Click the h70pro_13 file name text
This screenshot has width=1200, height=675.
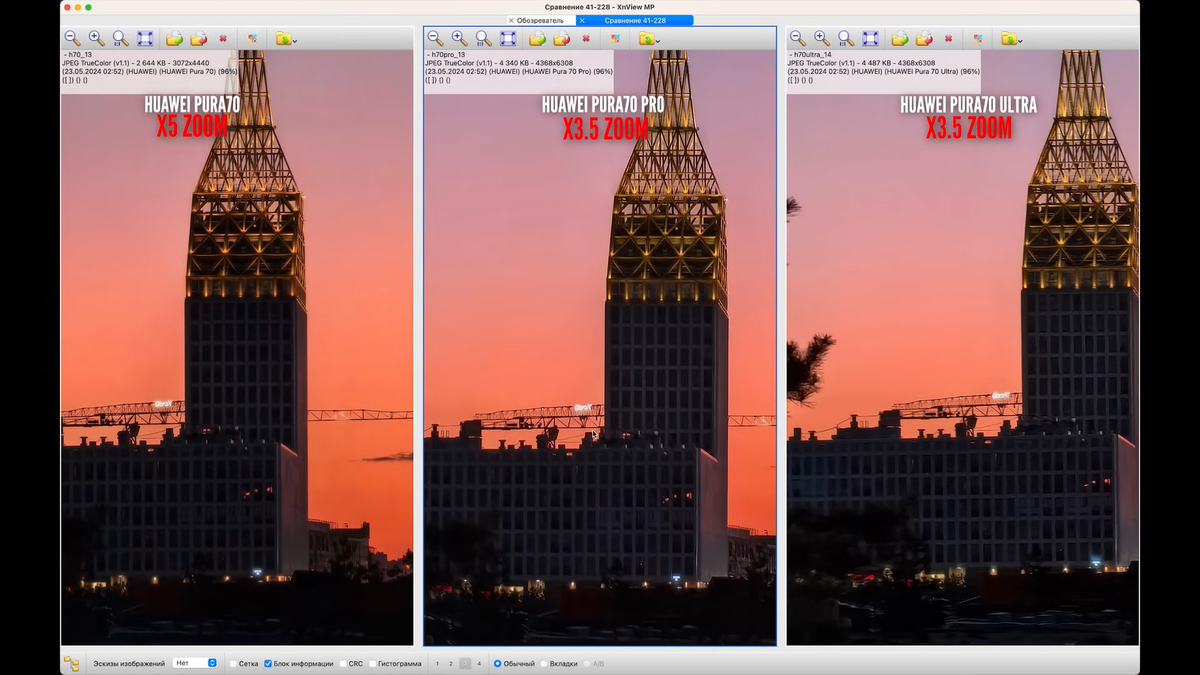pos(448,55)
